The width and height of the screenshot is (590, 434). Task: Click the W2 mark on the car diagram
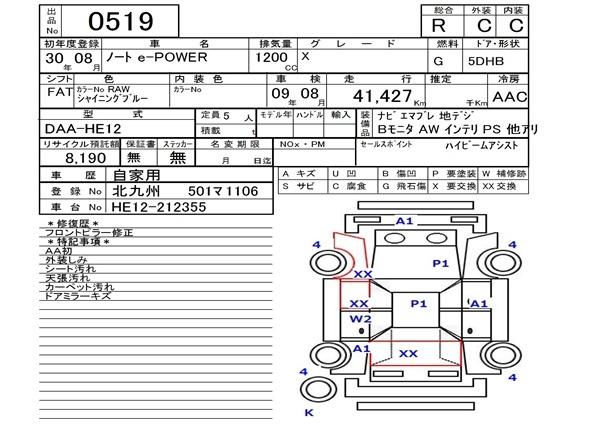[360, 319]
